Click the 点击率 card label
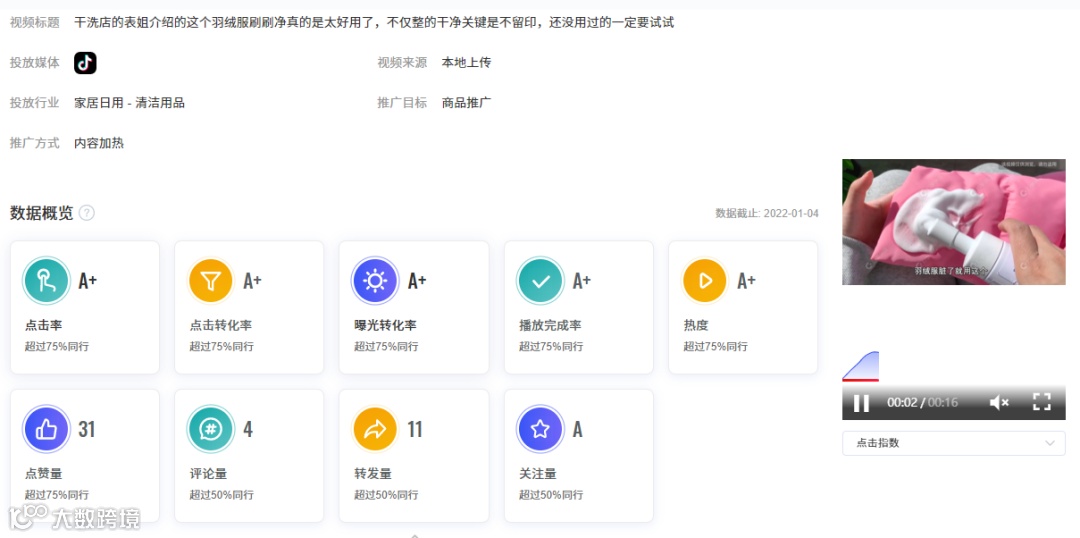Screen dimensions: 1080x538 43,325
